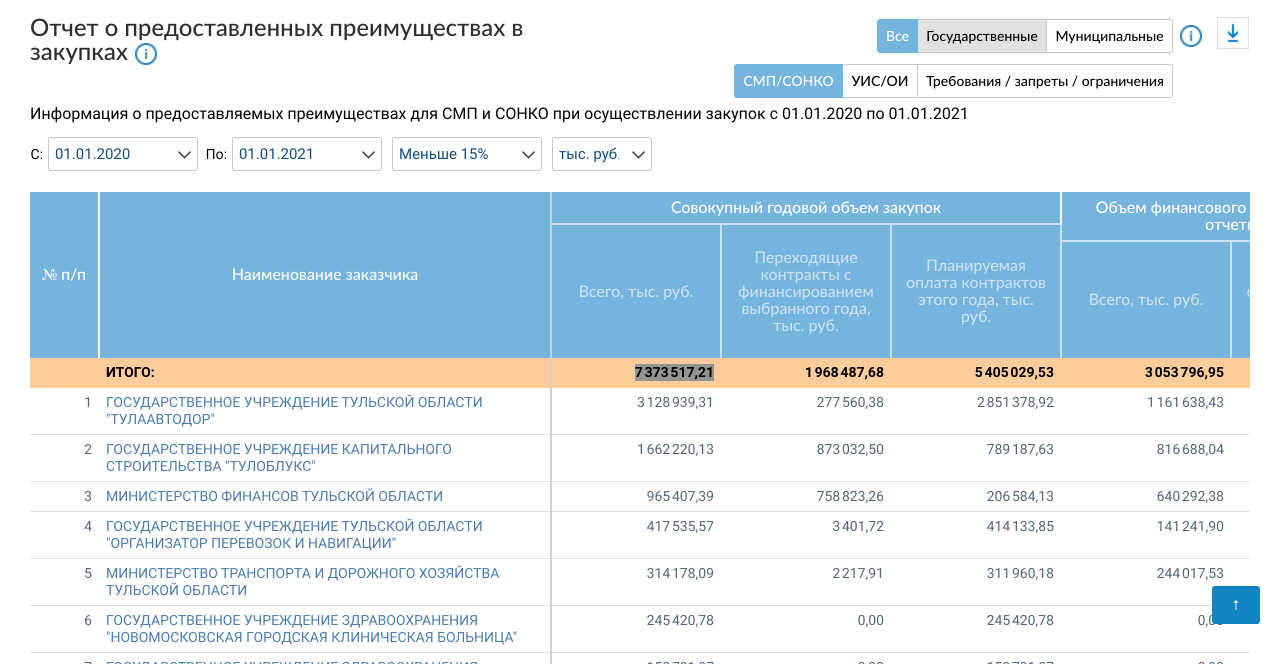Open the start date 01.01.2020 dropdown

pyautogui.click(x=123, y=154)
